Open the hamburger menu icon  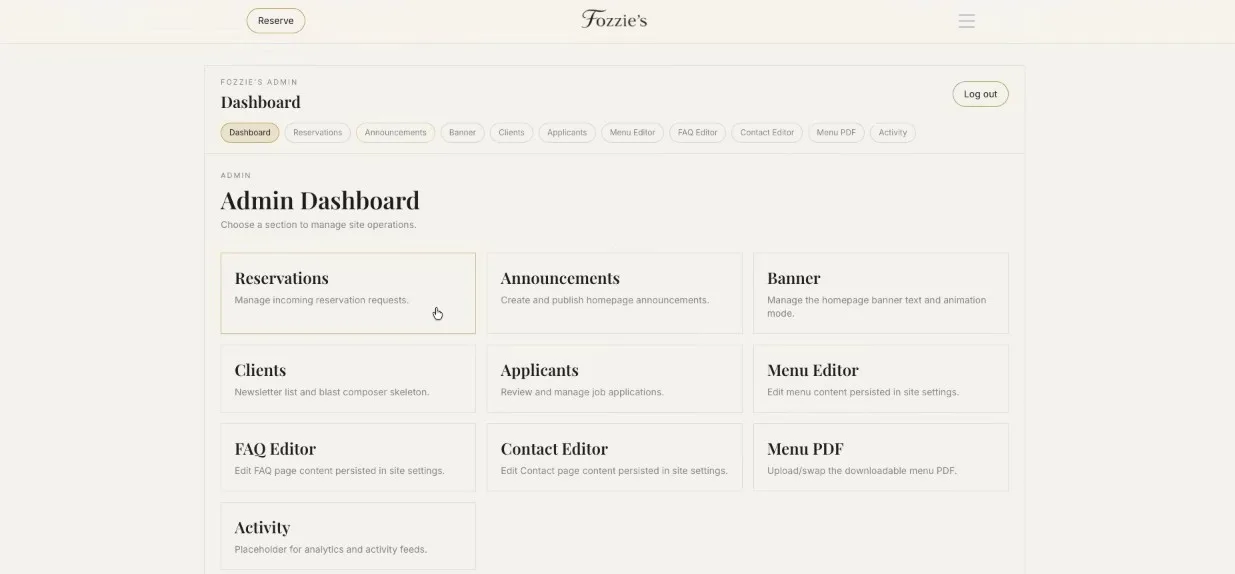click(966, 21)
